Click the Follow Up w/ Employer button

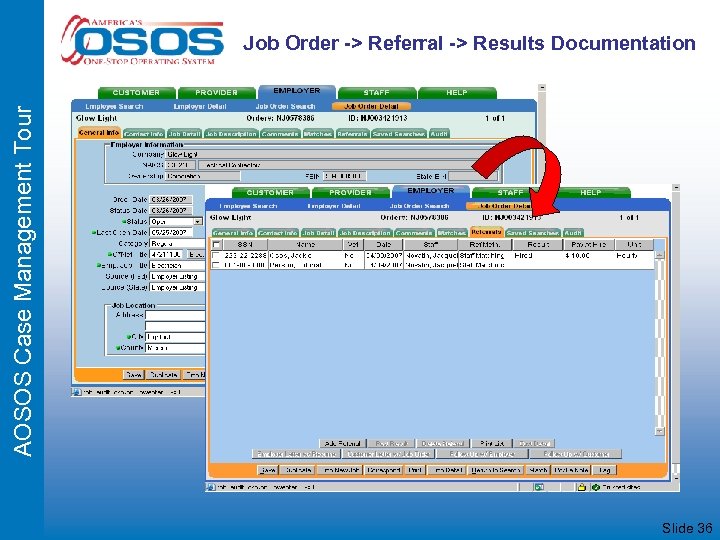pyautogui.click(x=482, y=454)
